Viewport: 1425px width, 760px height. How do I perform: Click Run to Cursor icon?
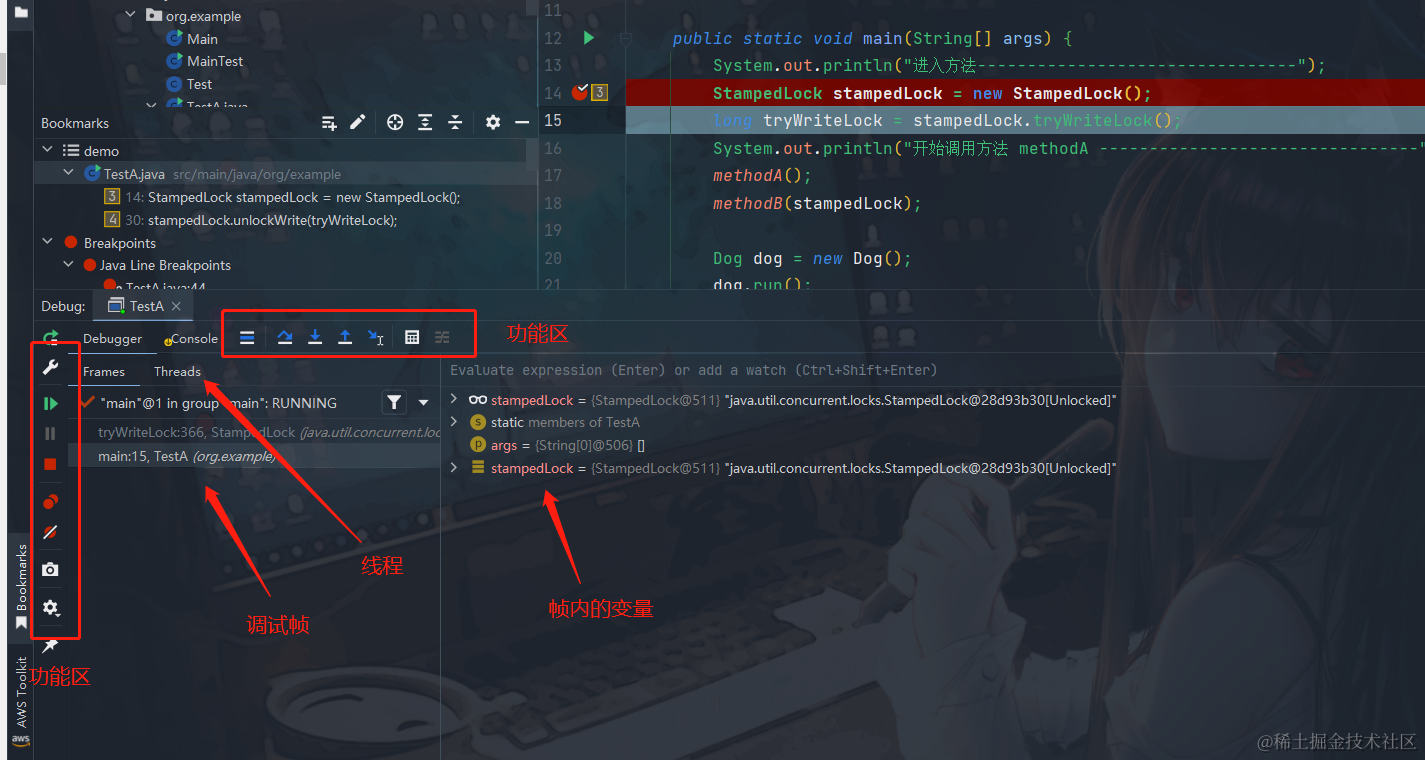[376, 338]
